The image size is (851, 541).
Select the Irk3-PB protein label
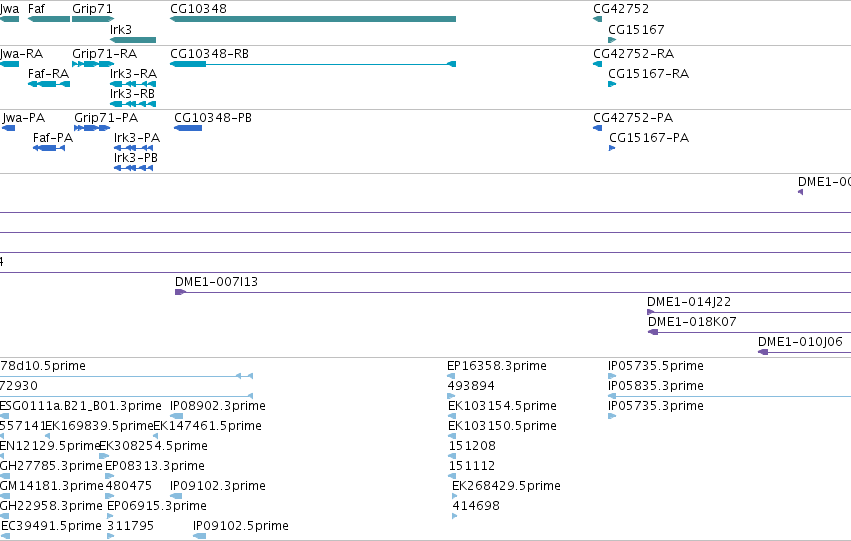click(136, 158)
